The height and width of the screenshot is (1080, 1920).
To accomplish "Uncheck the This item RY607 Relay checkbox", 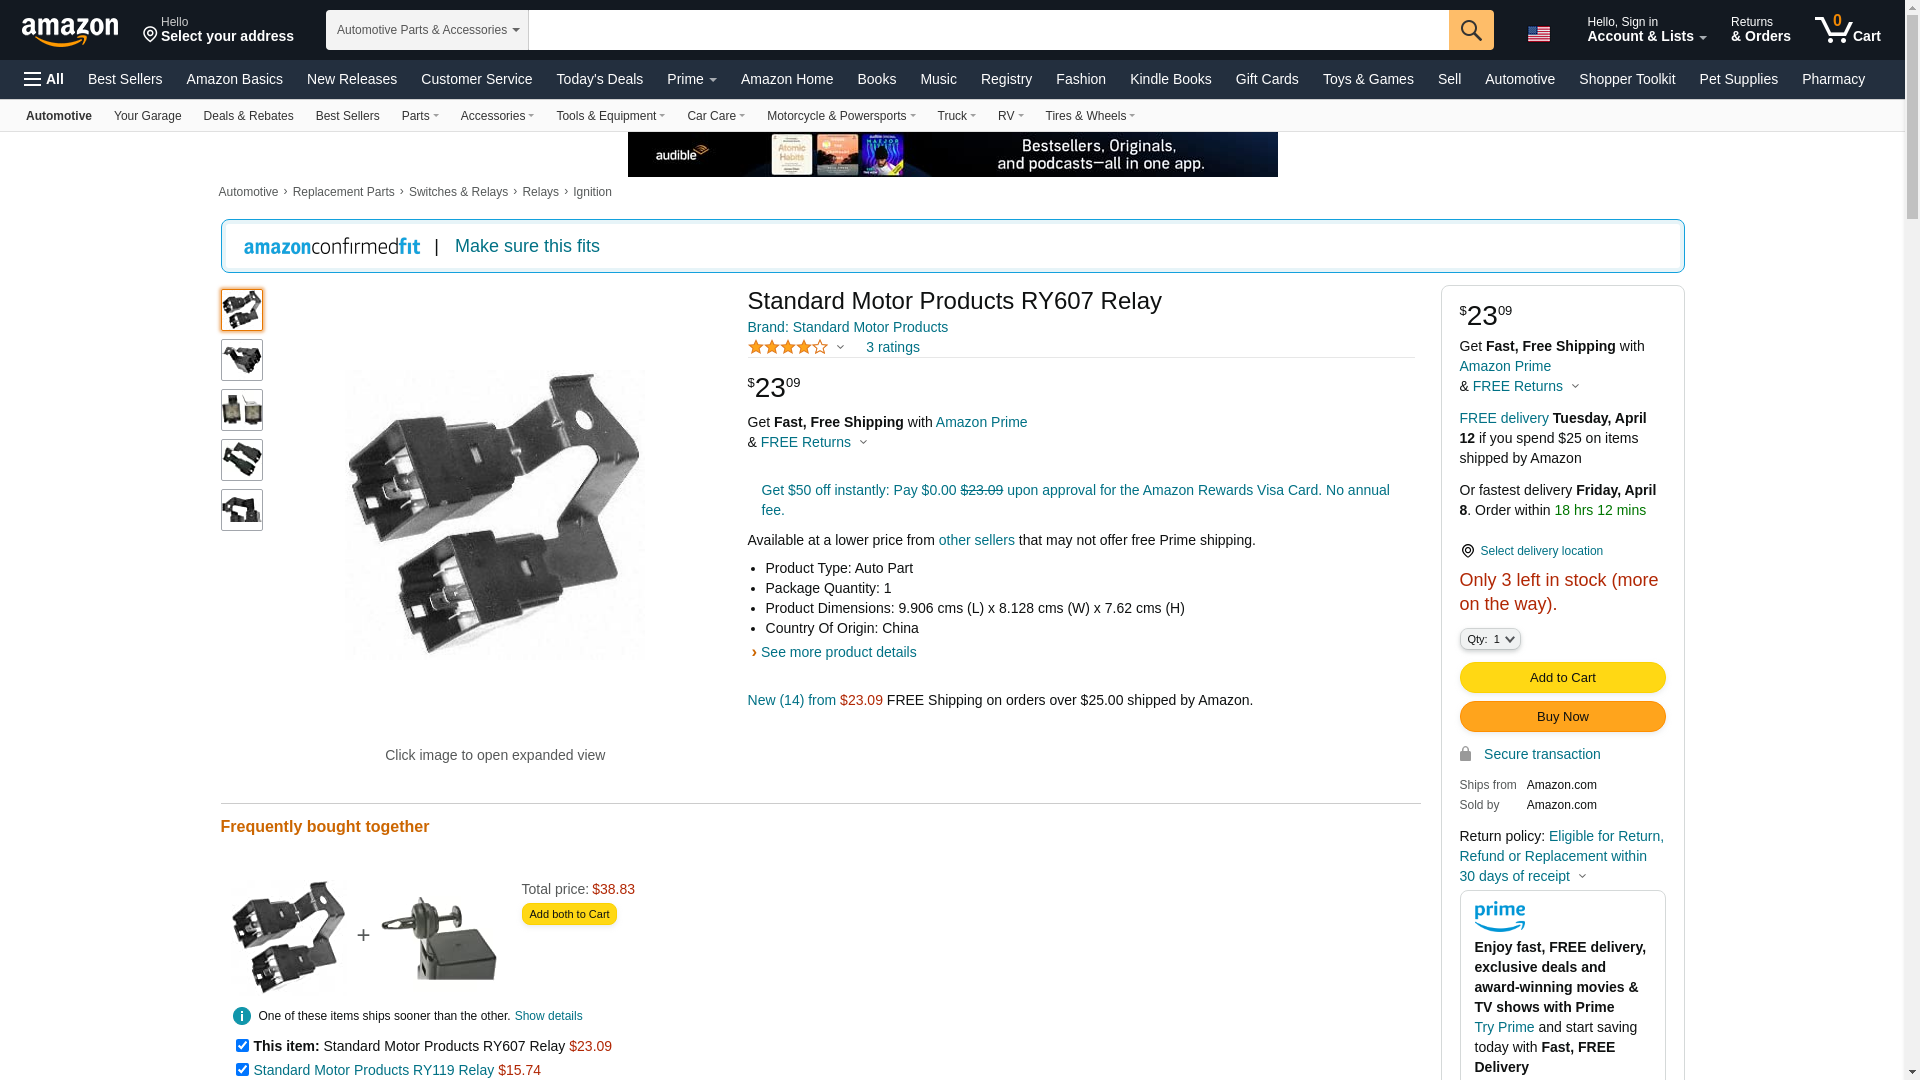I will pyautogui.click(x=242, y=1046).
